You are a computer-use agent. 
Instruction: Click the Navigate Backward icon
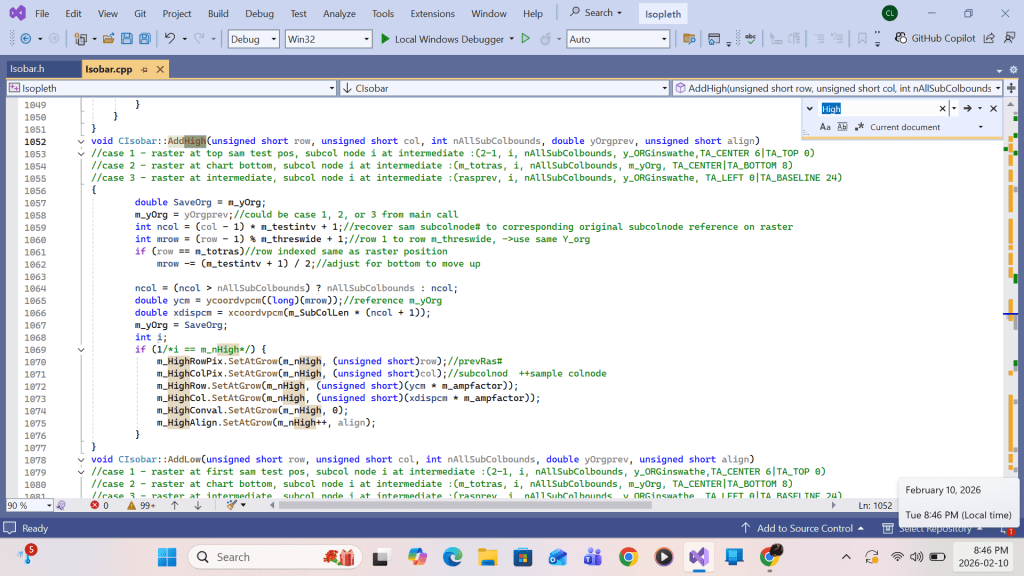click(x=25, y=39)
